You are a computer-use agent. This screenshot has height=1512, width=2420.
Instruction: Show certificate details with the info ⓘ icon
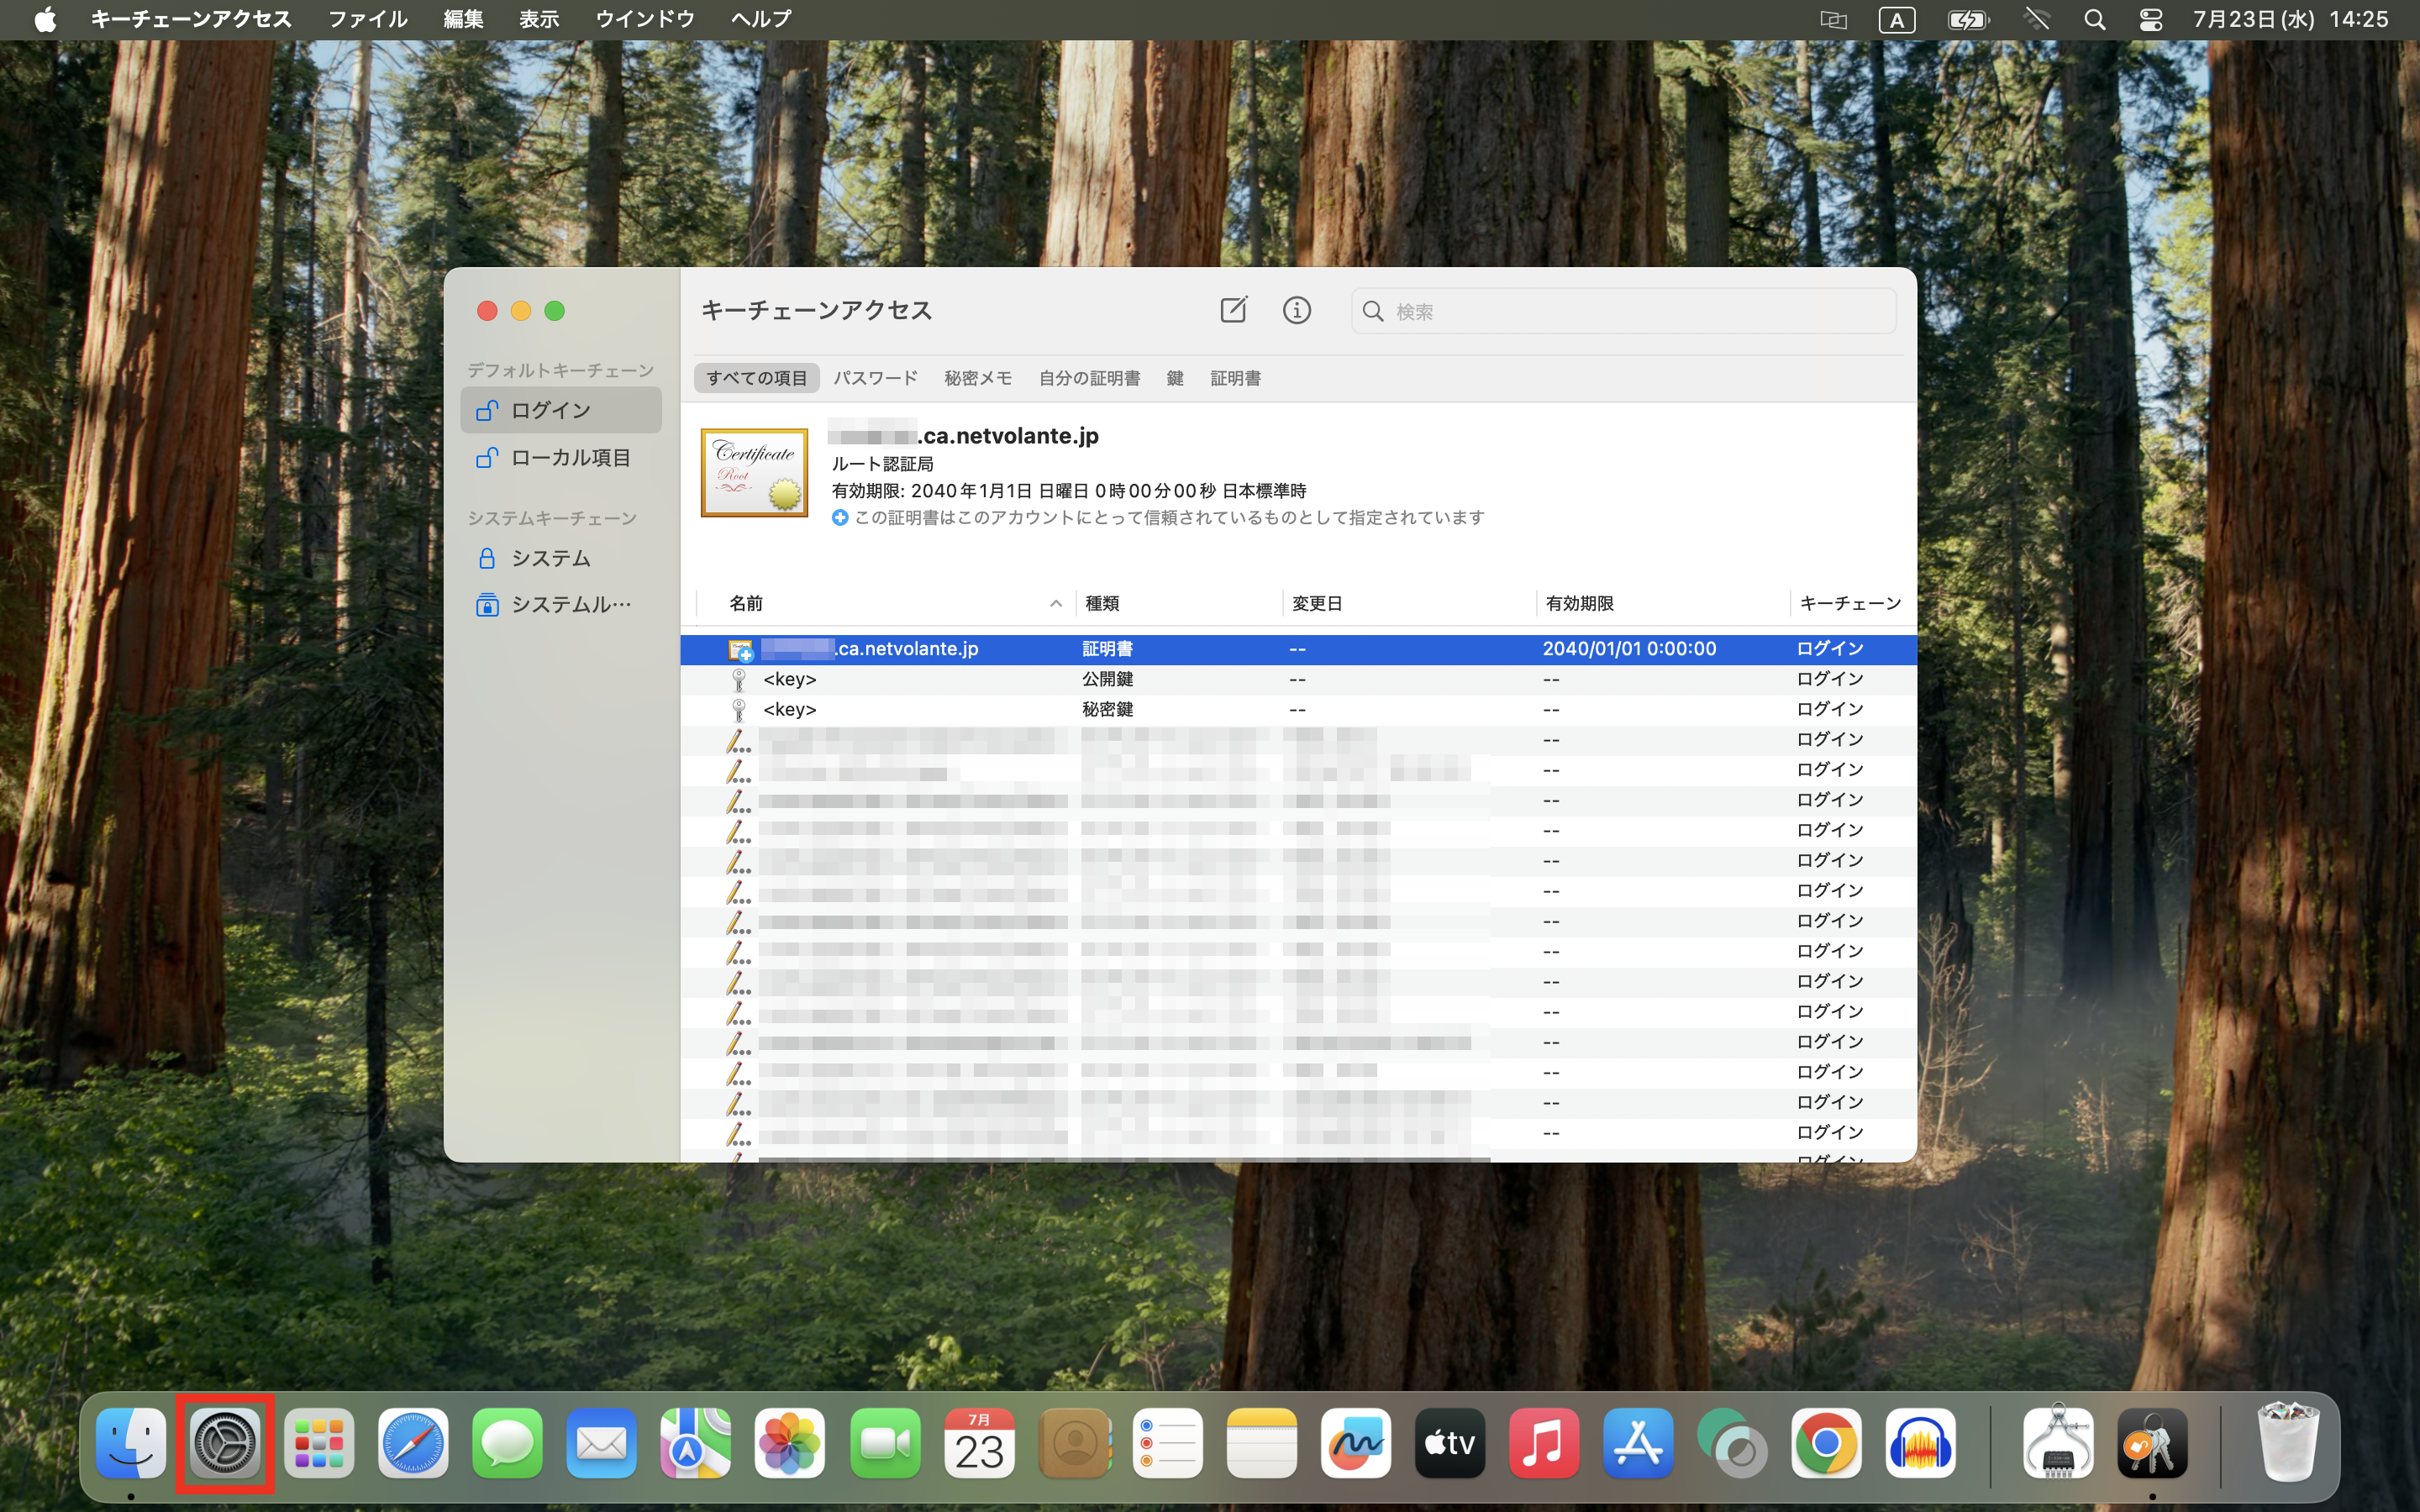1297,310
